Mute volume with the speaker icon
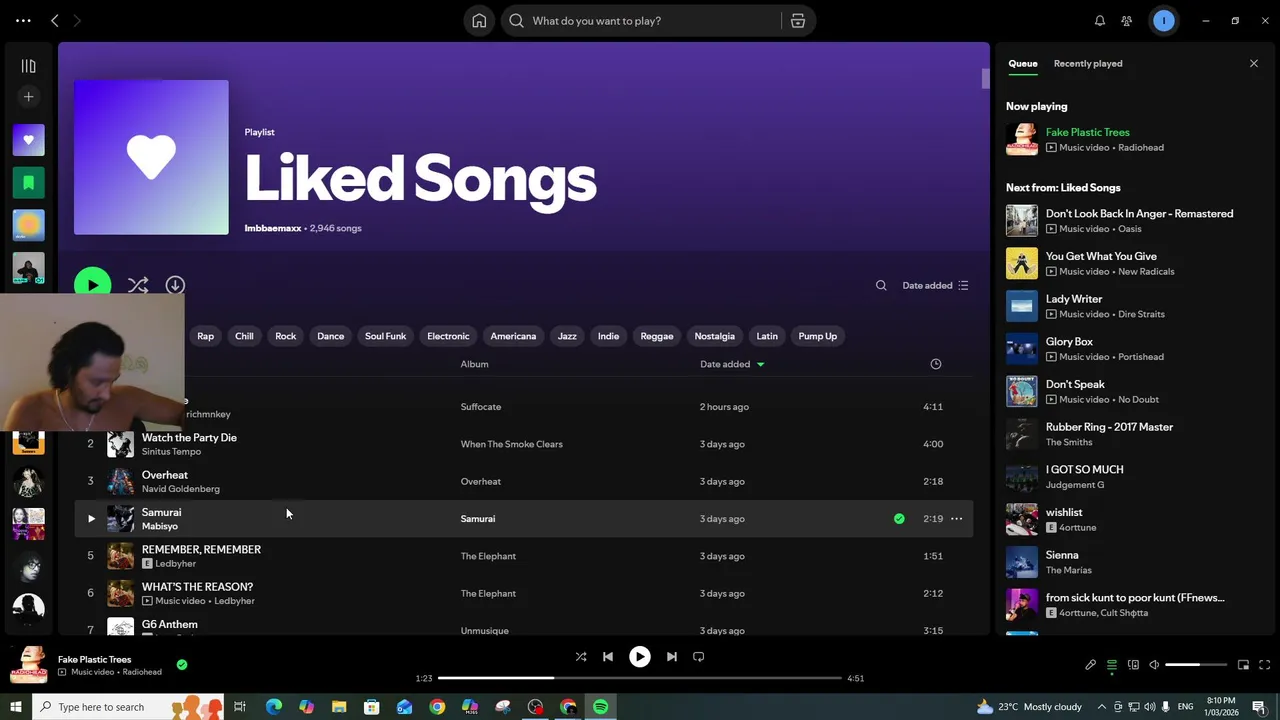The image size is (1280, 720). pyautogui.click(x=1154, y=665)
